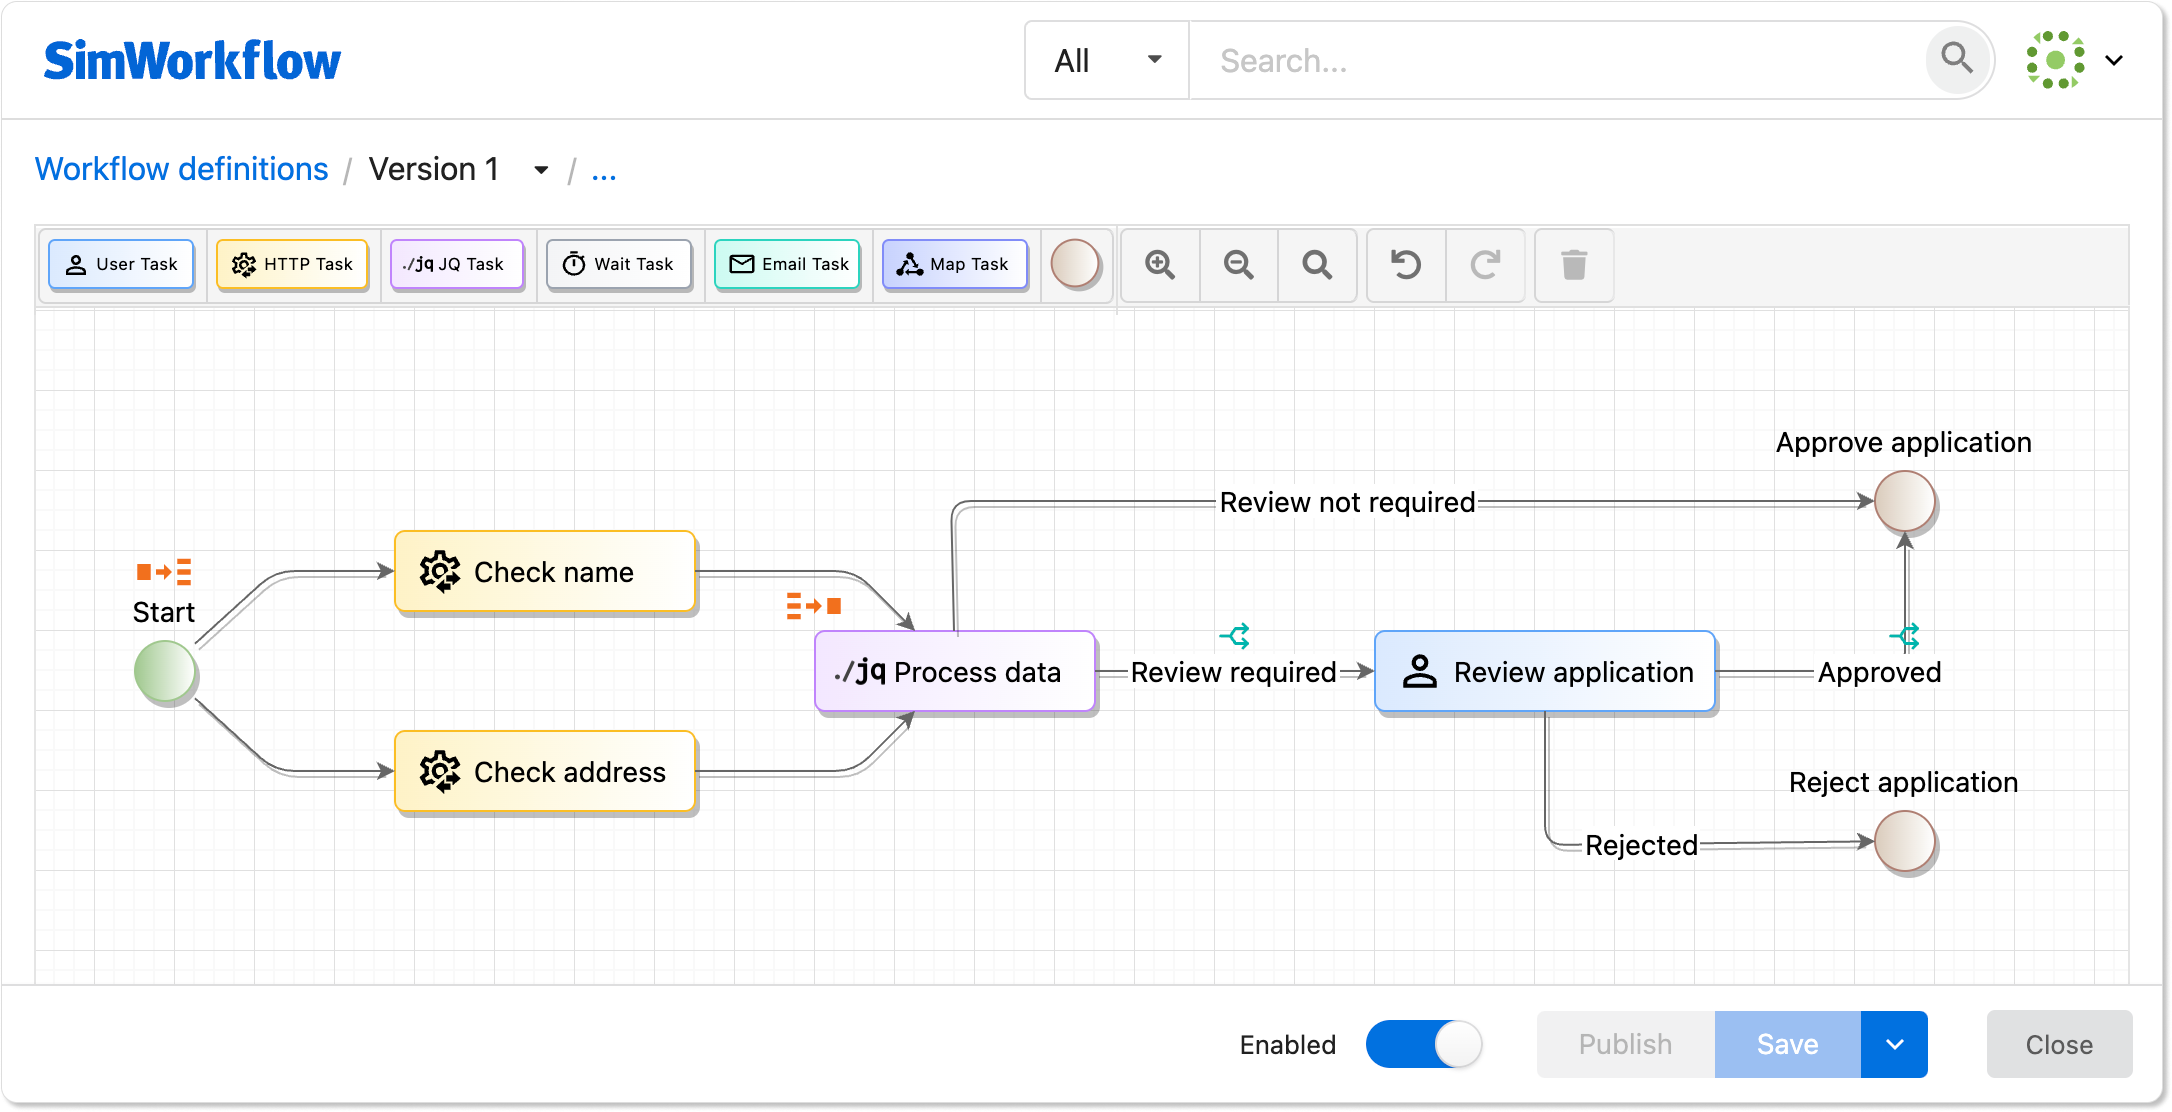Image resolution: width=2172 pixels, height=1112 pixels.
Task: Select the Review application node
Action: click(1545, 672)
